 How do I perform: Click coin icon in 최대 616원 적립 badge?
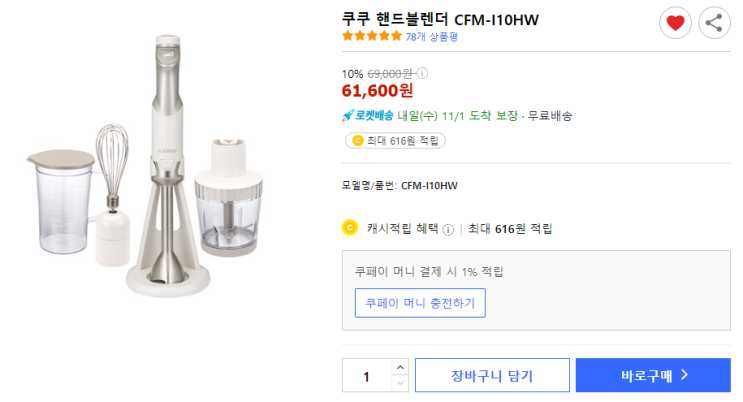pos(358,141)
